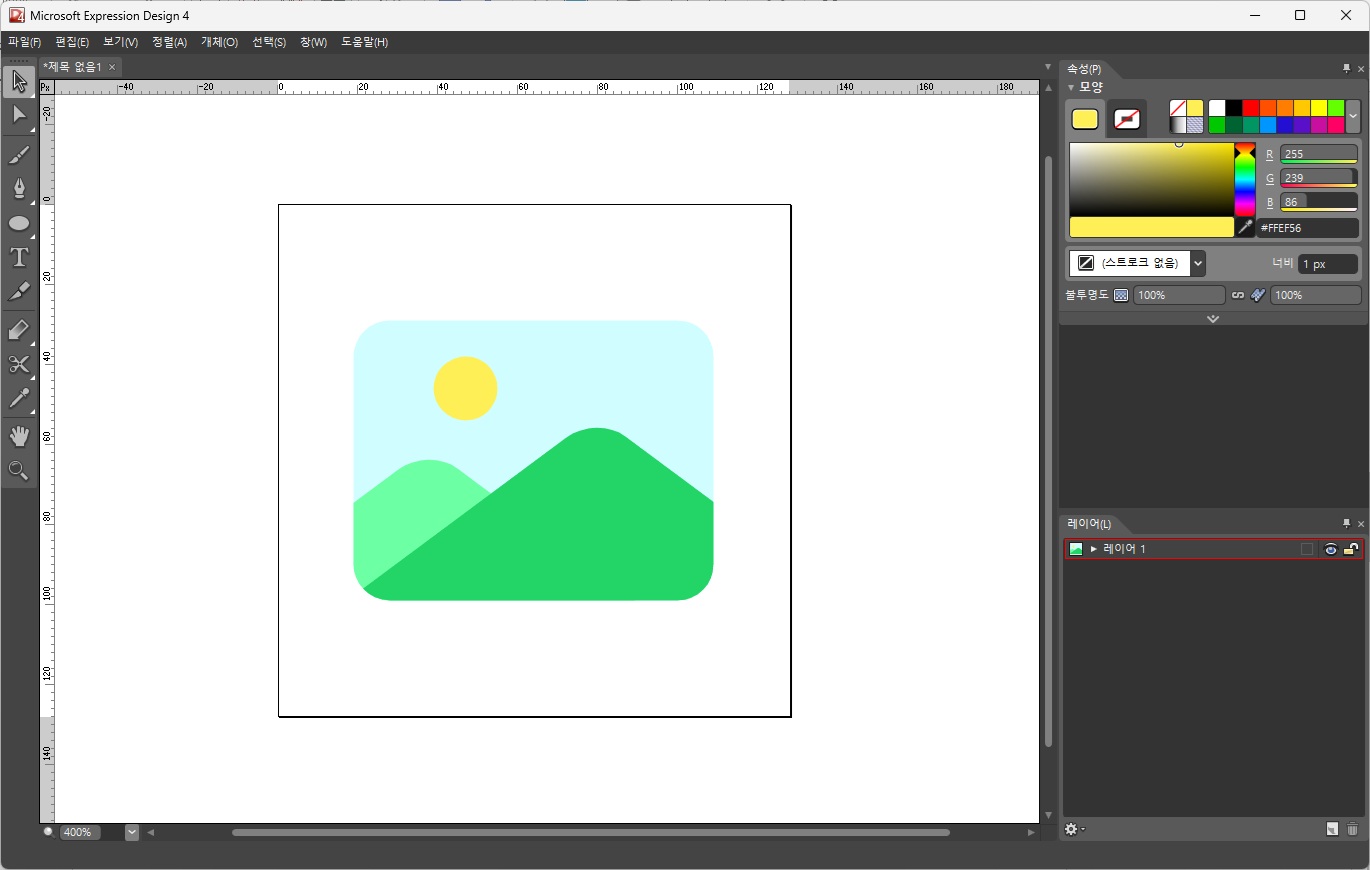
Task: Open the 선택(S) menu
Action: coord(269,42)
